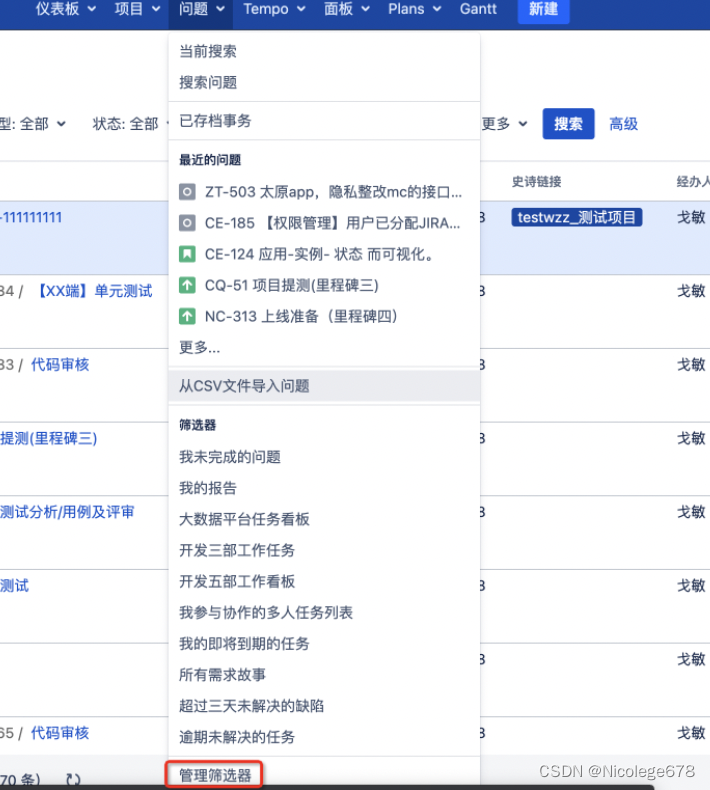Select filter 我的报告
This screenshot has width=710, height=790.
click(x=324, y=488)
